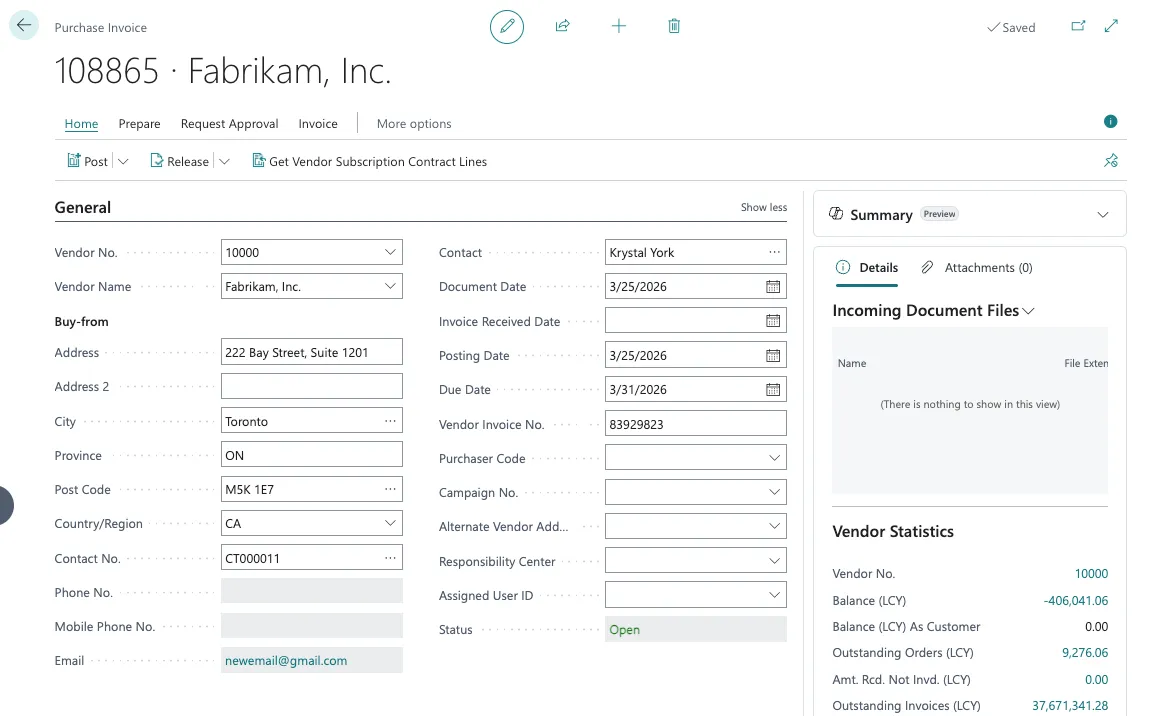This screenshot has height=716, width=1165.
Task: Click Show less link
Action: coord(763,207)
